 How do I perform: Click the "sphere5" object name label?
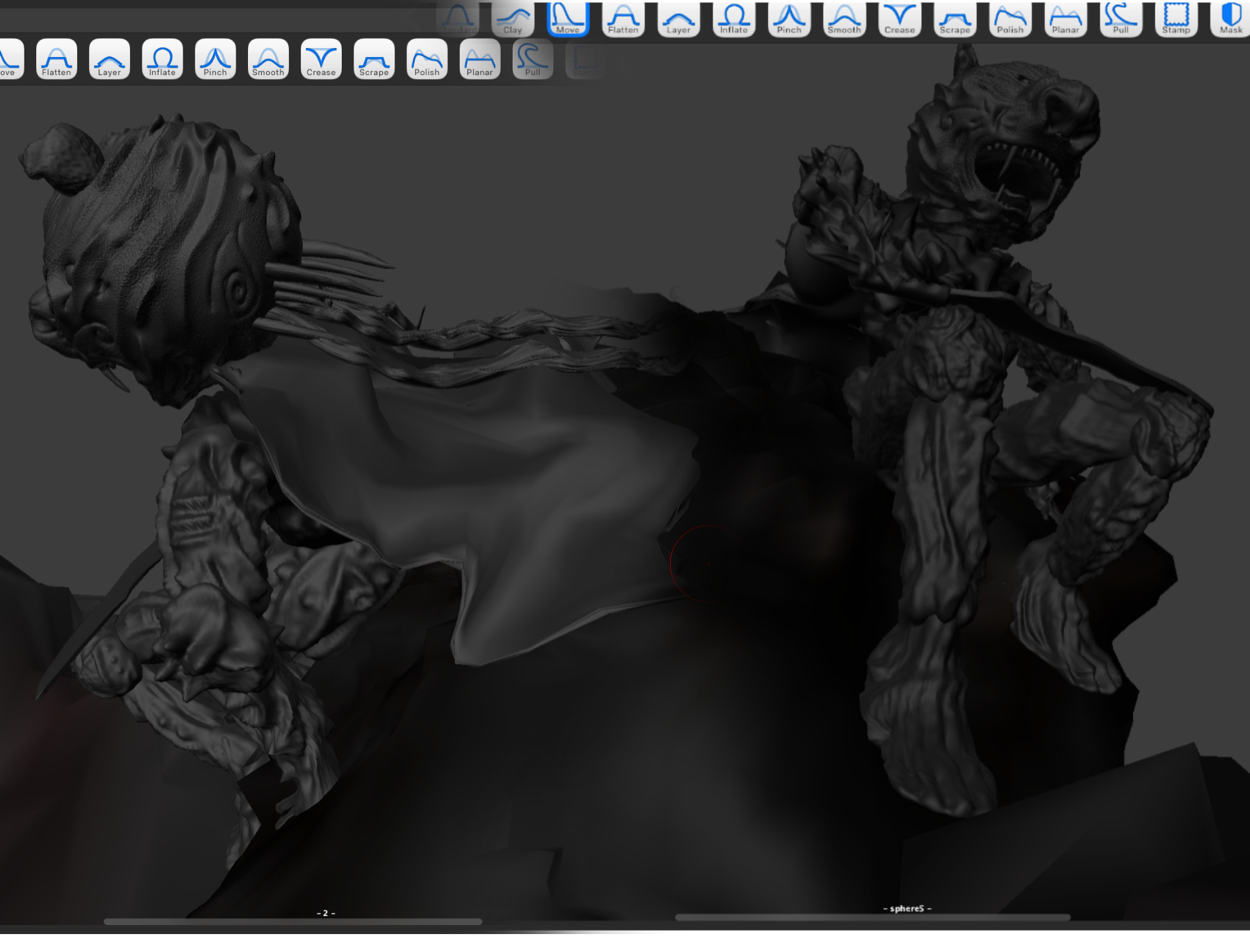coord(907,908)
